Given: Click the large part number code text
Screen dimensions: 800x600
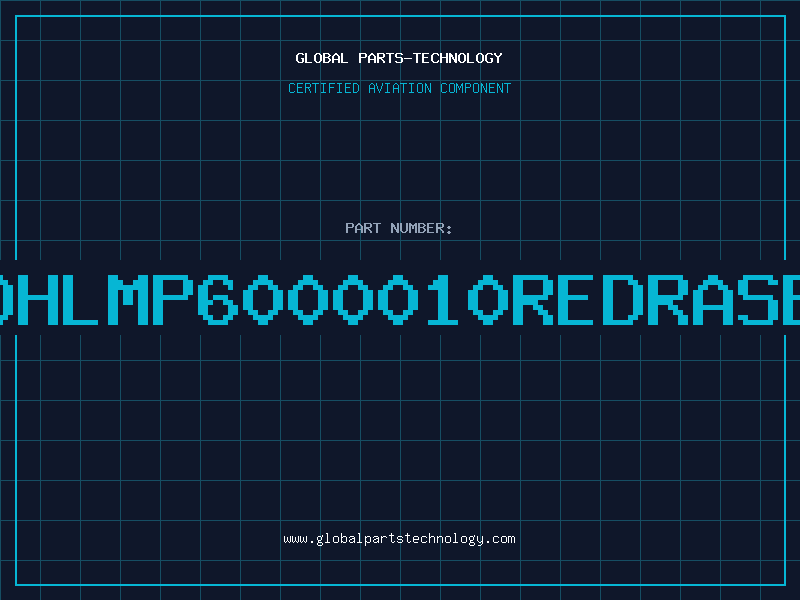Looking at the screenshot, I should [x=400, y=299].
